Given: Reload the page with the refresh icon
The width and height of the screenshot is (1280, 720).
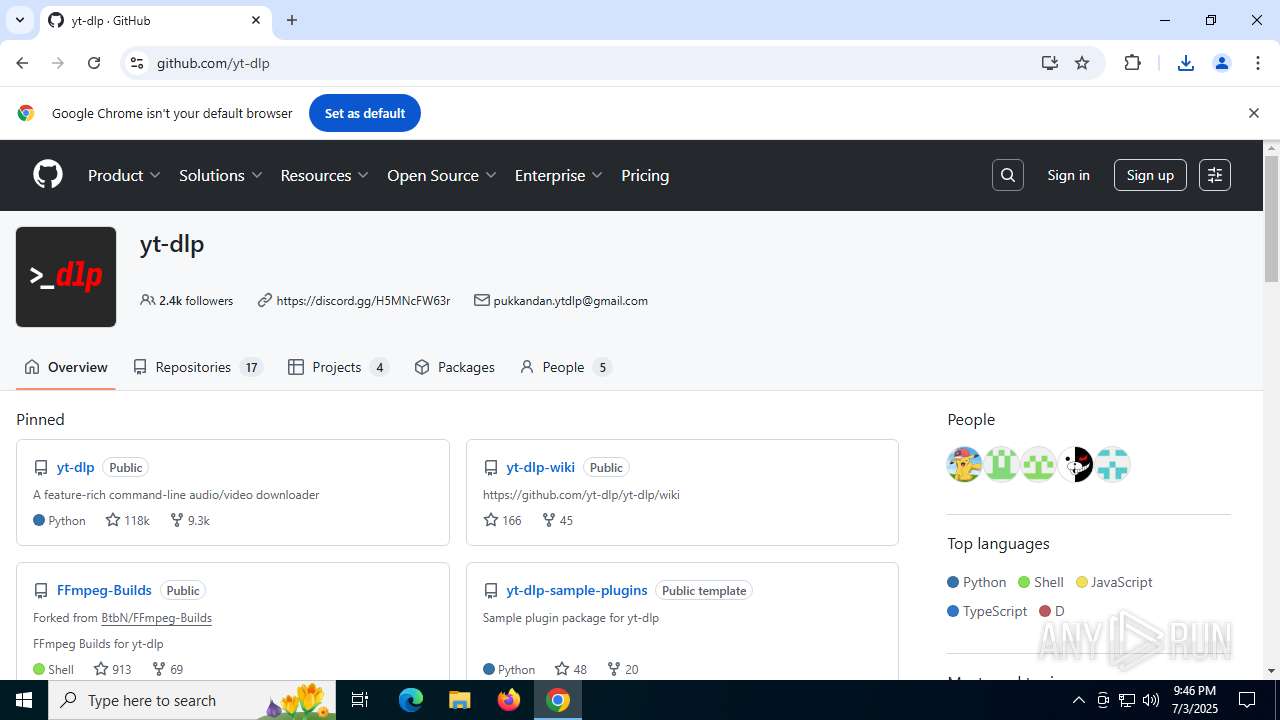Looking at the screenshot, I should click(94, 63).
